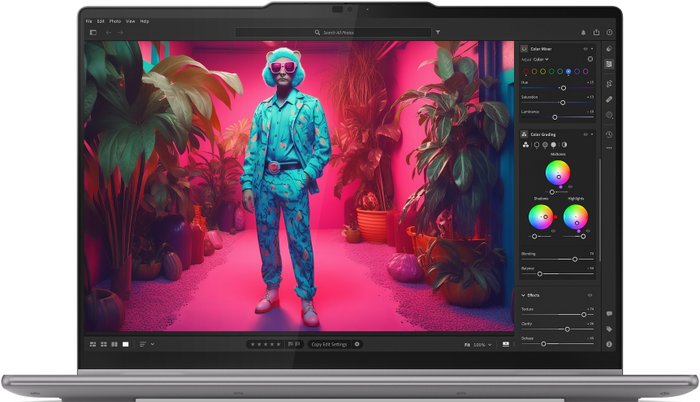700x402 pixels.
Task: Select the Crop and rotate tool
Action: [609, 82]
